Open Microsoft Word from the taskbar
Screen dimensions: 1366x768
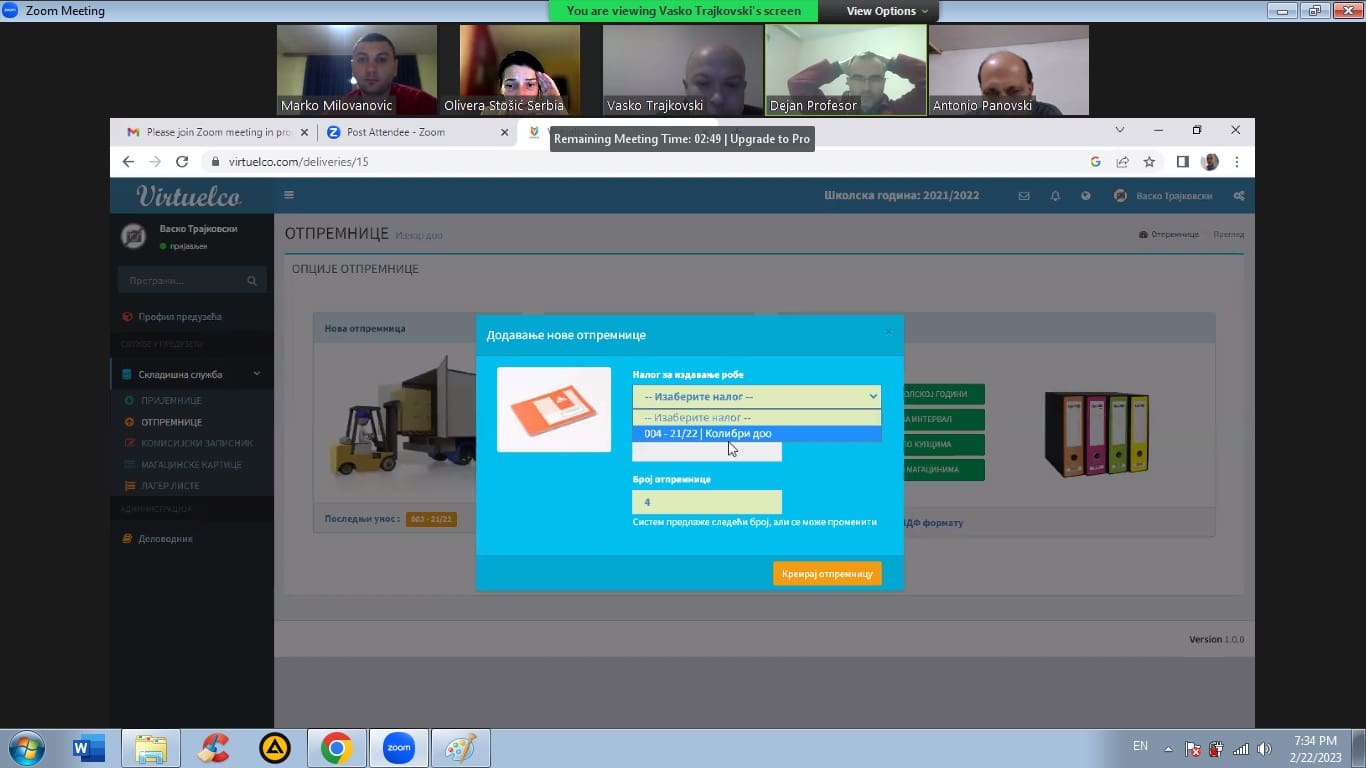[89, 748]
